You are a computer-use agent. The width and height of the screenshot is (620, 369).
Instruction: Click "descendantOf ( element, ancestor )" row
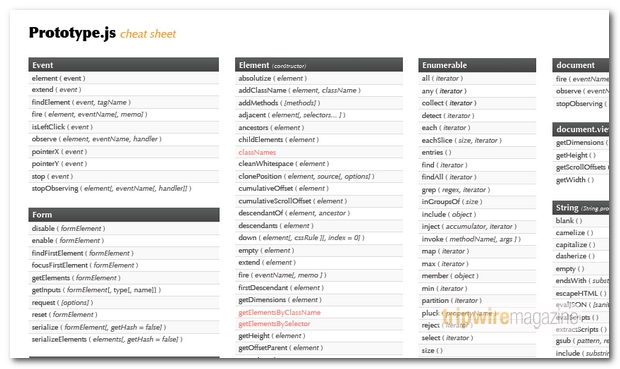click(319, 213)
